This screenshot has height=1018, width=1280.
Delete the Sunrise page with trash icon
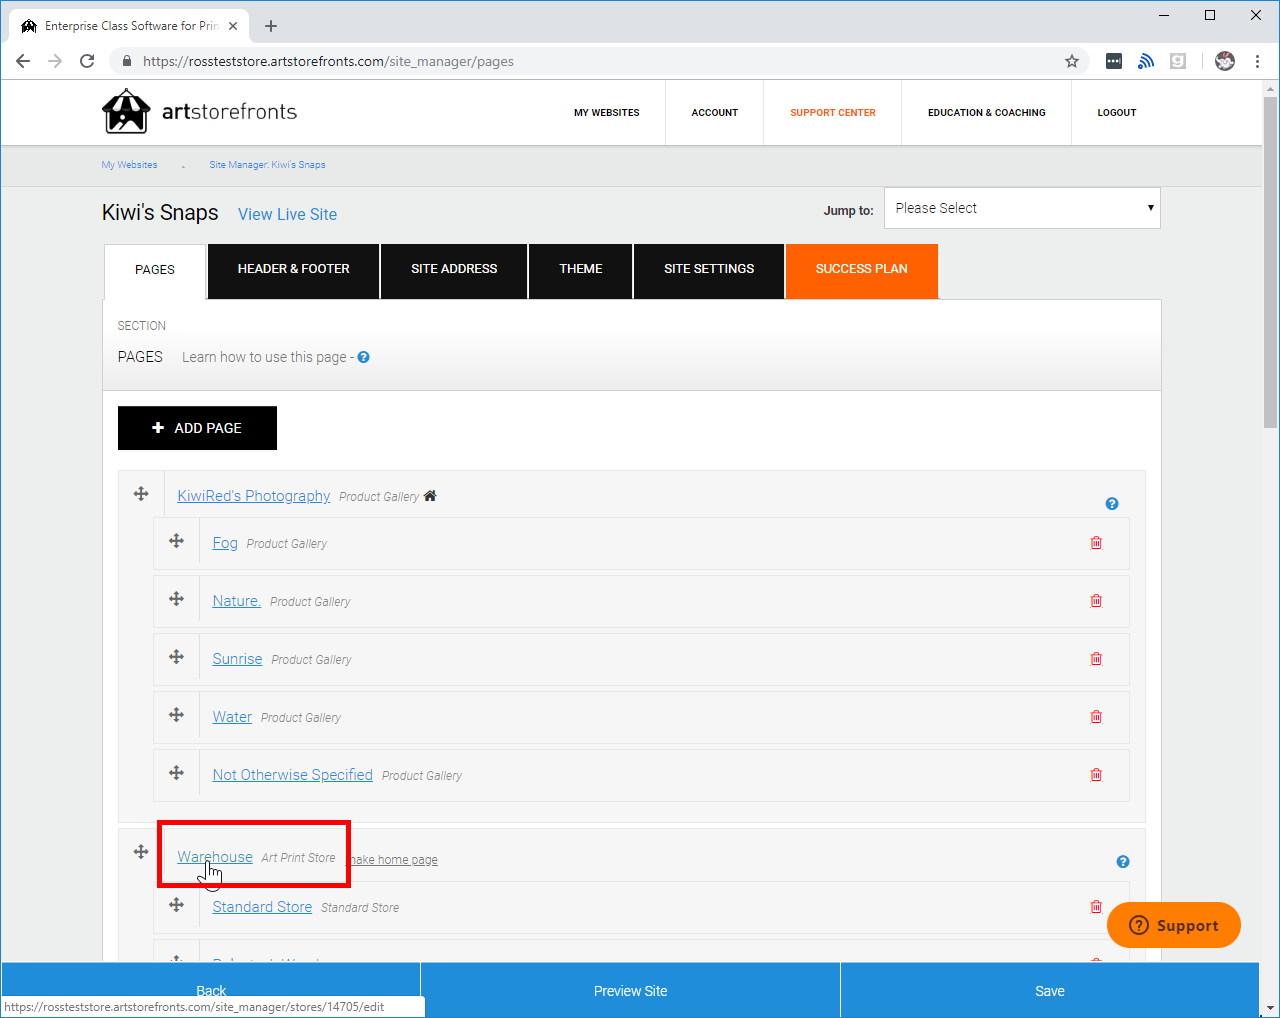pyautogui.click(x=1096, y=659)
